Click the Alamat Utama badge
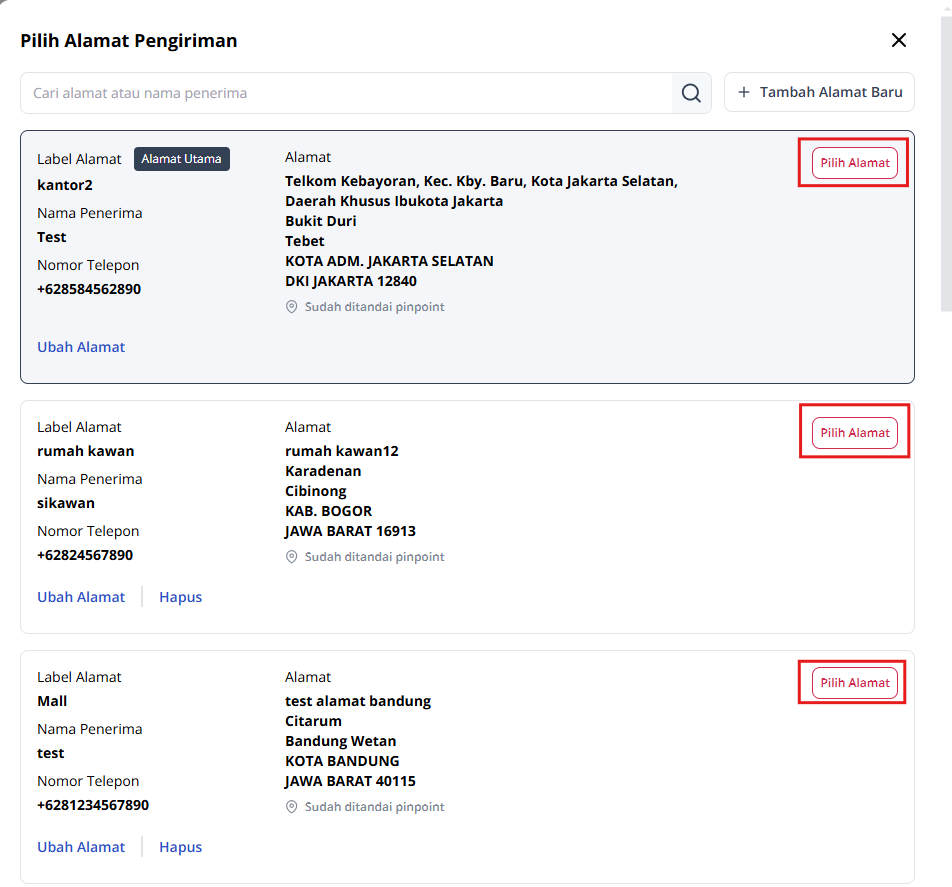This screenshot has width=952, height=887. [x=181, y=159]
